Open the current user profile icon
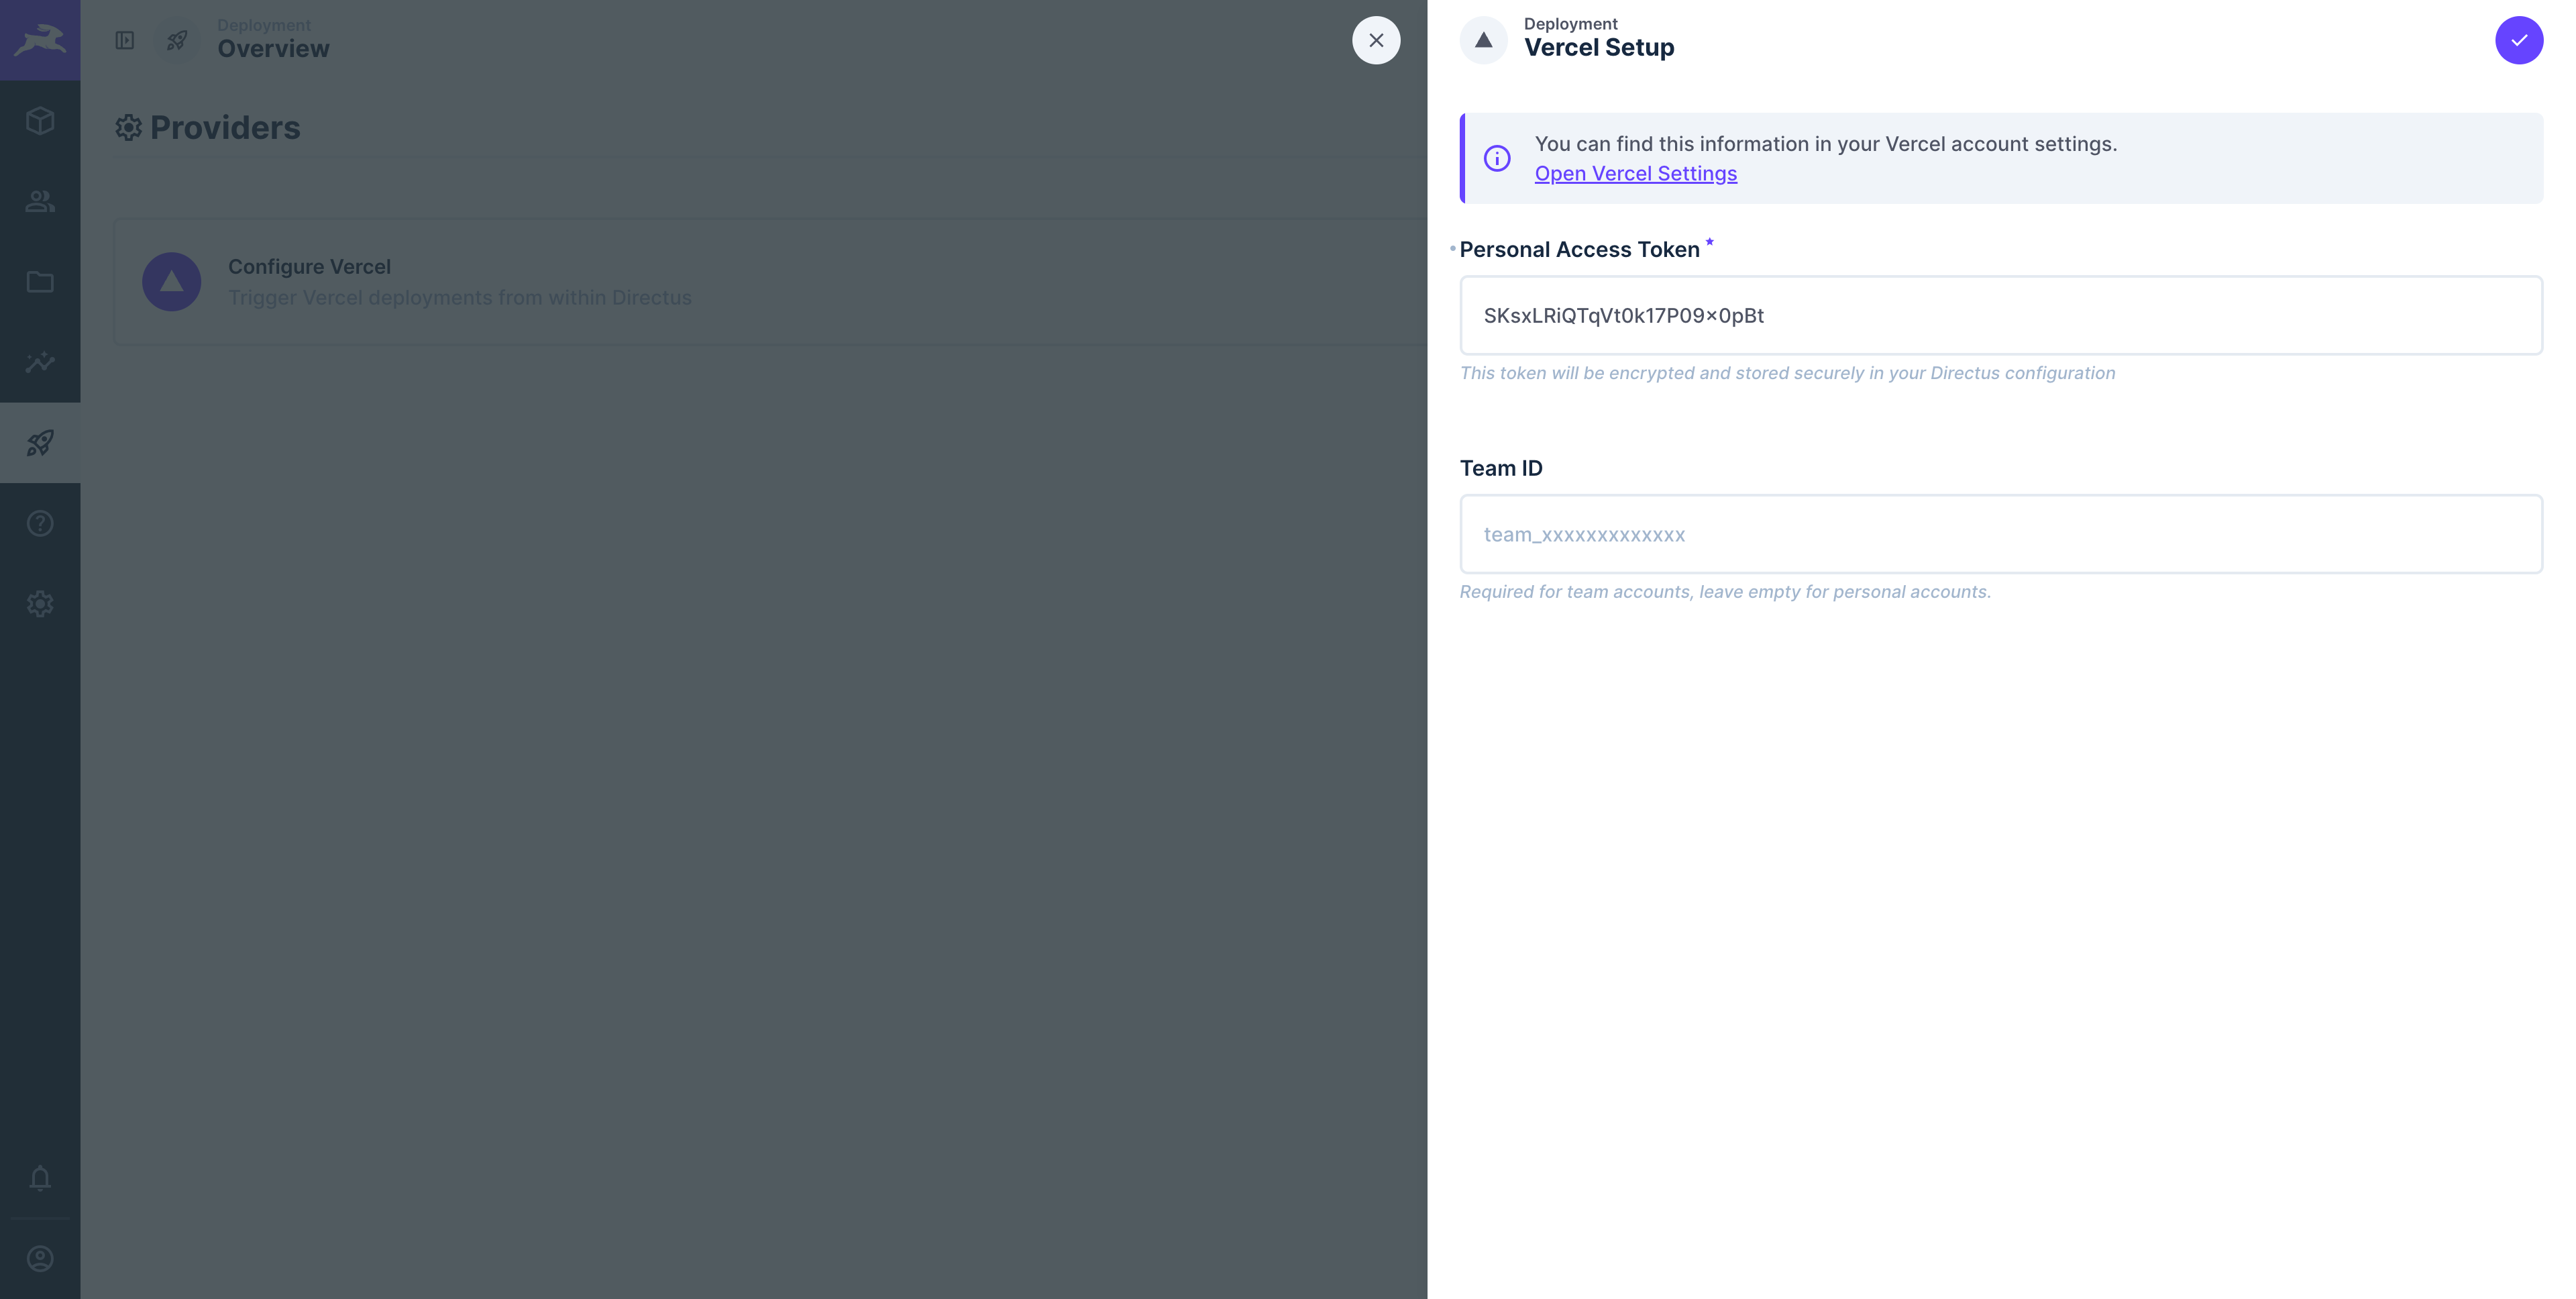Screen dimensions: 2576x1299 pos(40,1258)
